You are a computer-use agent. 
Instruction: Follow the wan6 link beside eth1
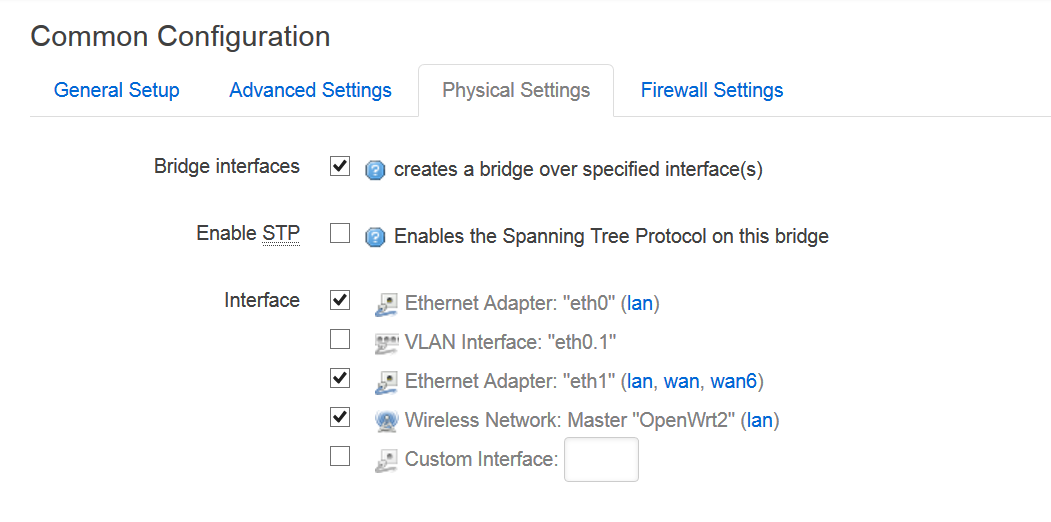[x=733, y=381]
